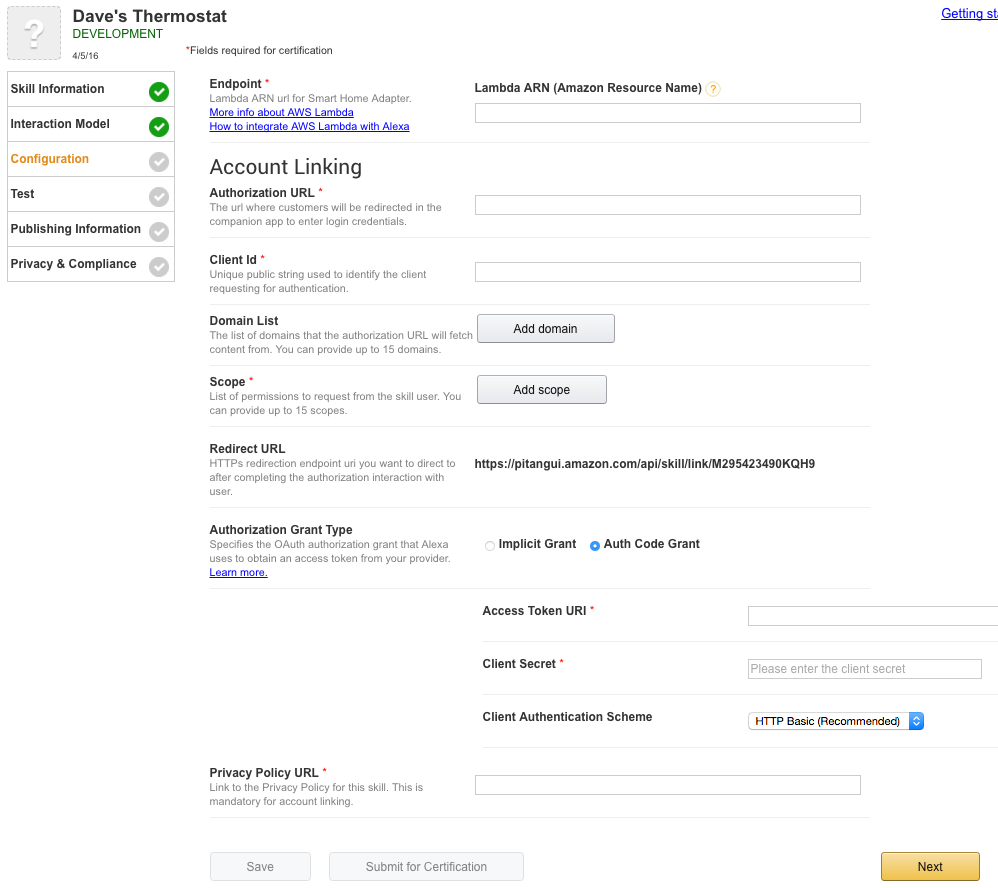The height and width of the screenshot is (888, 998).
Task: Open the Publishing Information section tab
Action: click(76, 229)
